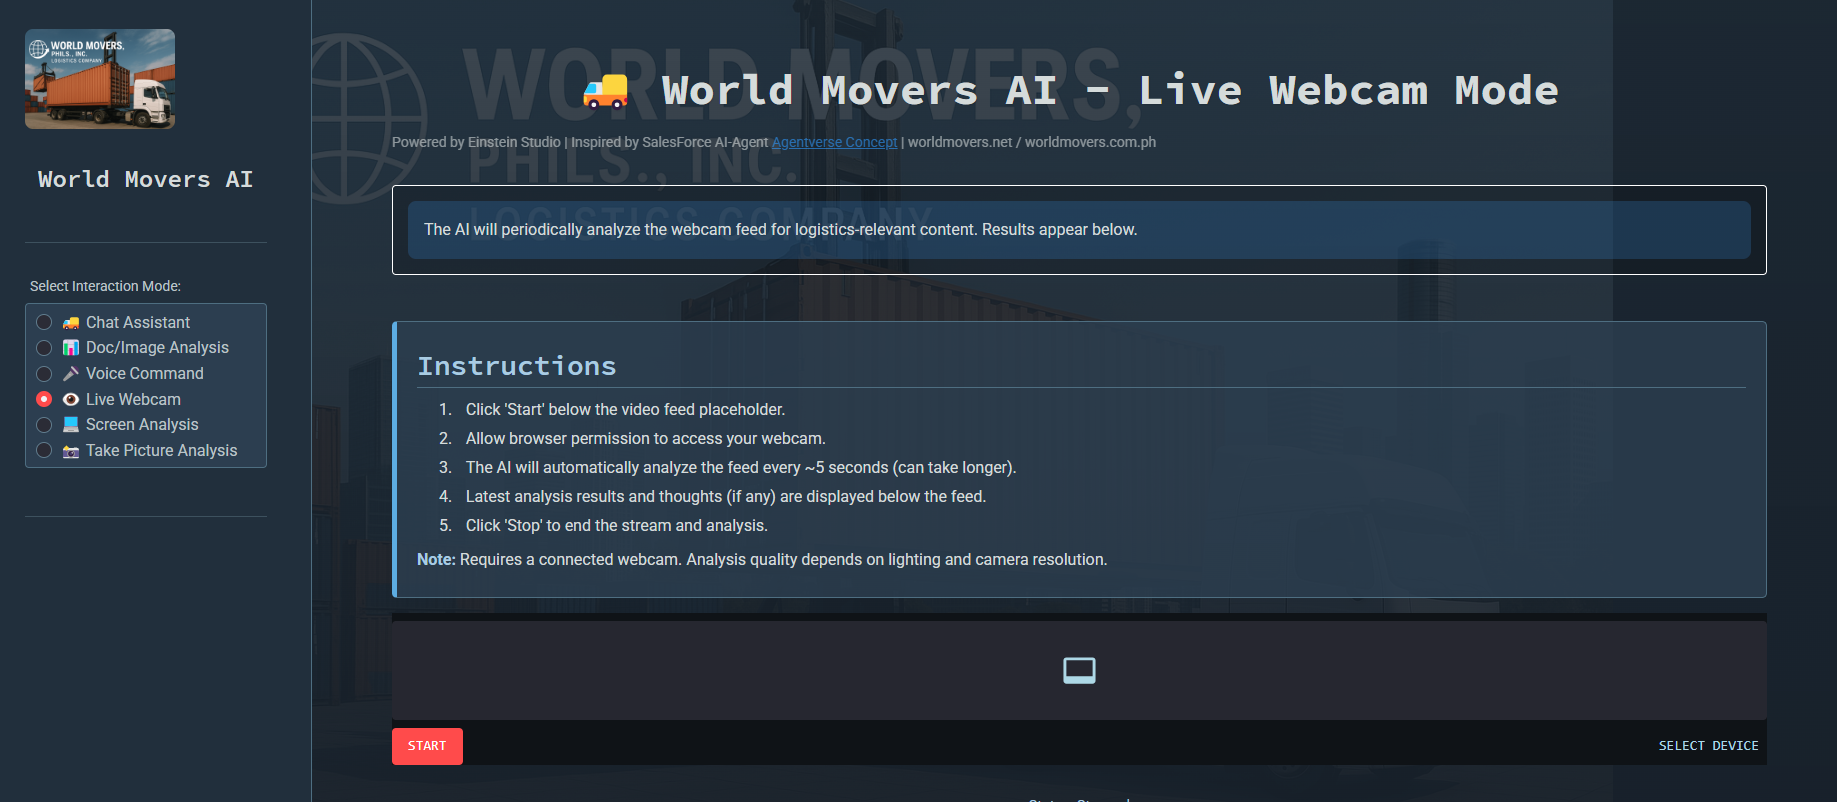Click the Note about requiring a connected webcam
This screenshot has width=1837, height=802.
click(x=762, y=559)
